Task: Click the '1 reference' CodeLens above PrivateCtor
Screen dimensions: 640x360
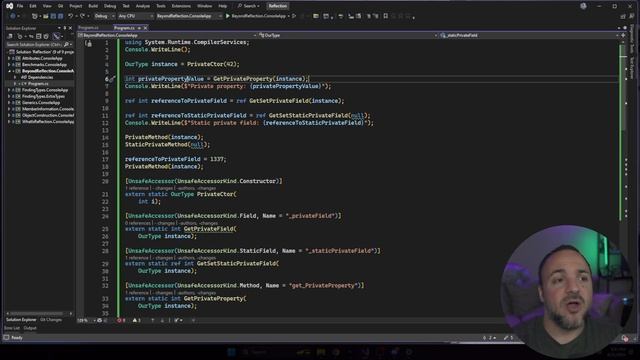Action: click(138, 188)
